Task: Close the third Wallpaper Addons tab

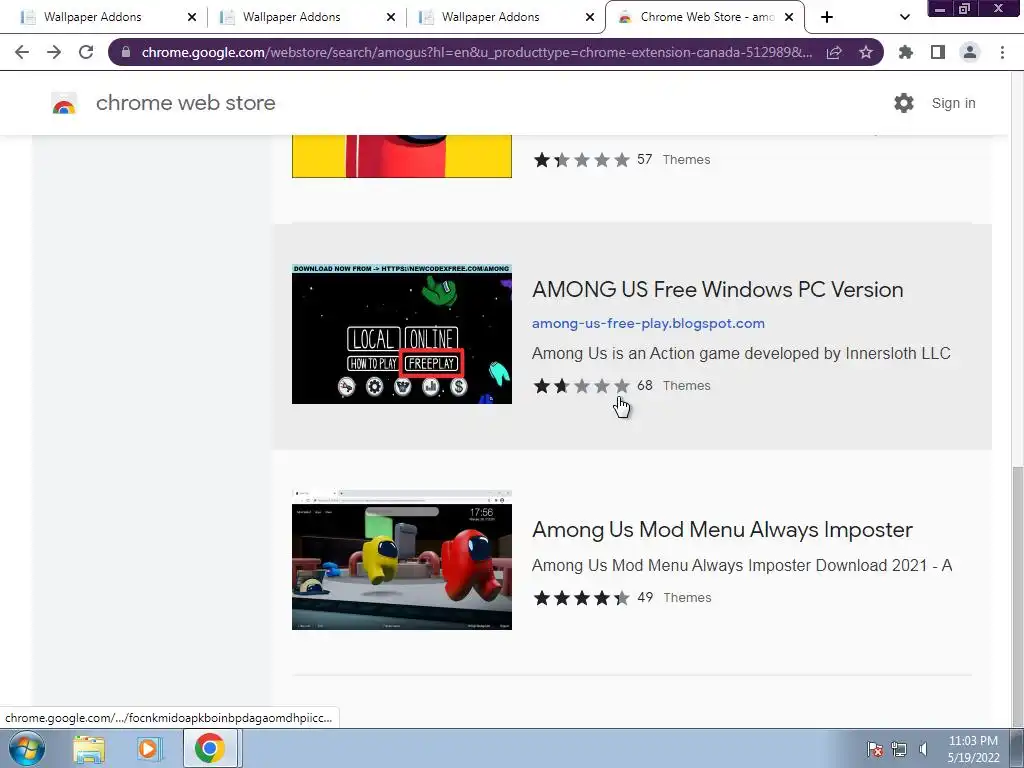Action: click(x=590, y=17)
